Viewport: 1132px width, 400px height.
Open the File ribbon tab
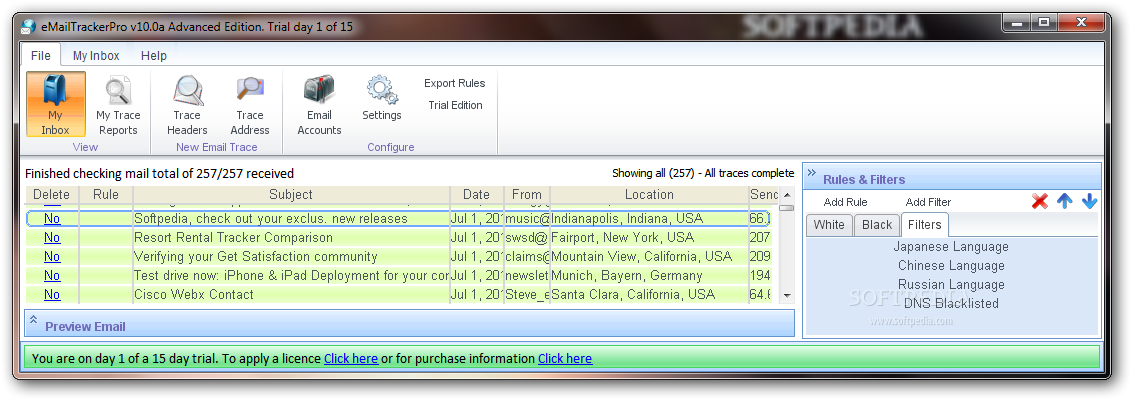[x=40, y=56]
